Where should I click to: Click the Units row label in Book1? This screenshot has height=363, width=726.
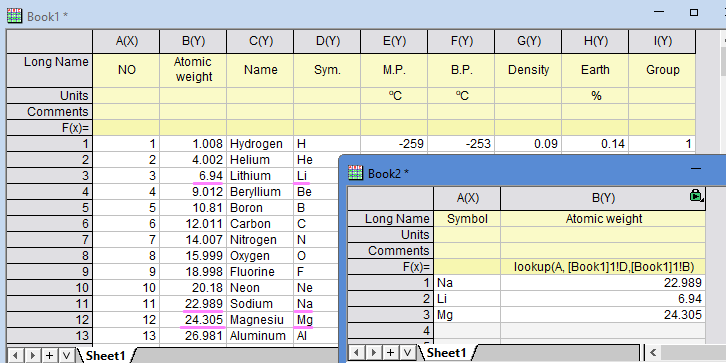[x=49, y=96]
